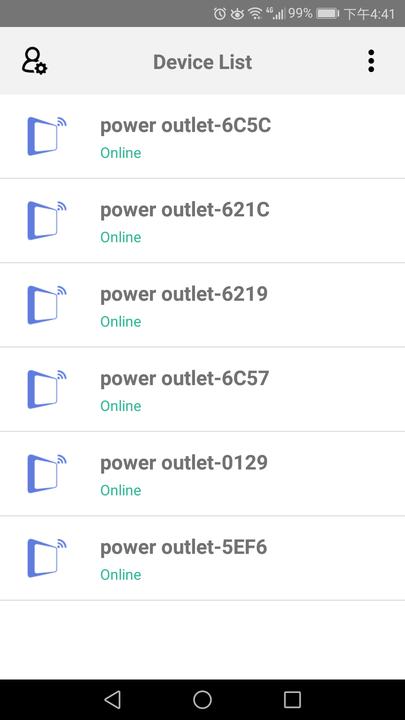This screenshot has width=405, height=720.
Task: Choose the power outlet-5EF6 entry
Action: click(202, 558)
